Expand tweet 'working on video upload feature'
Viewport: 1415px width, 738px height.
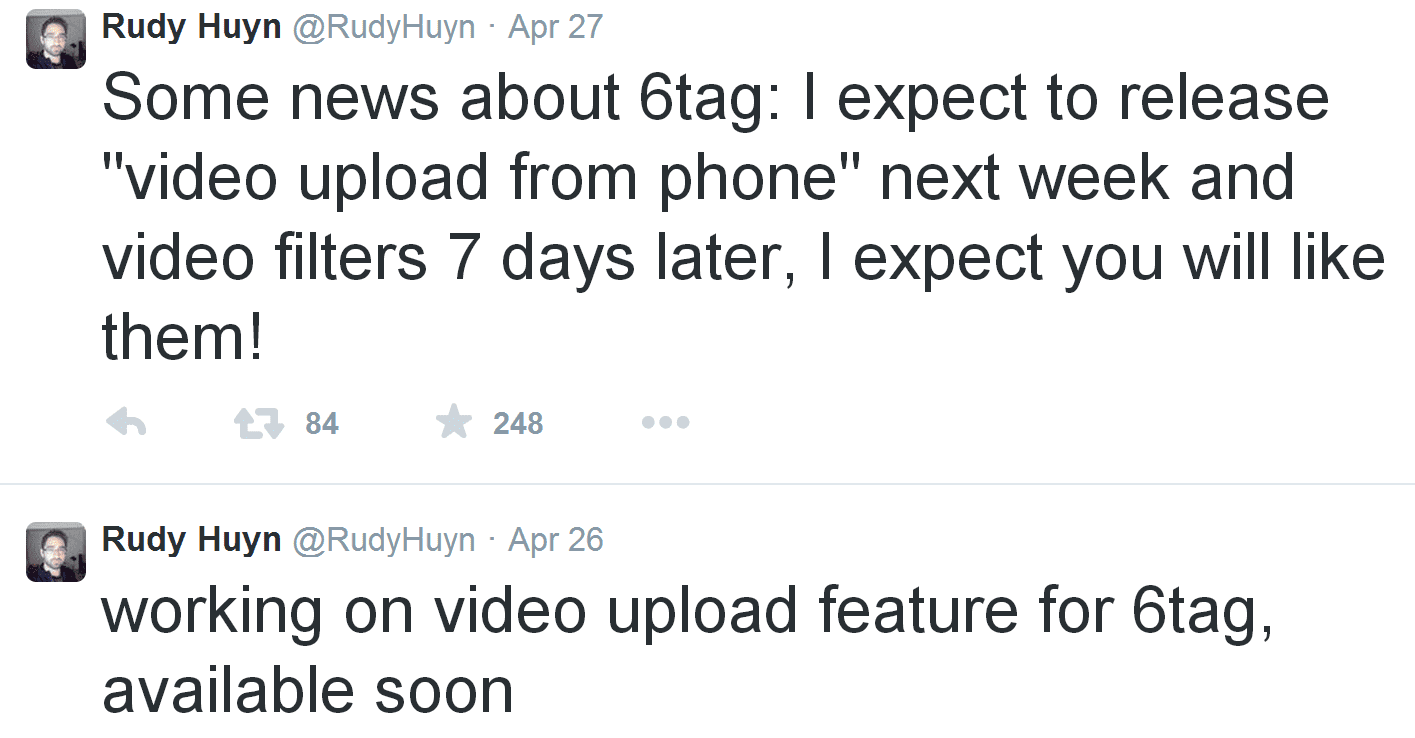(688, 650)
